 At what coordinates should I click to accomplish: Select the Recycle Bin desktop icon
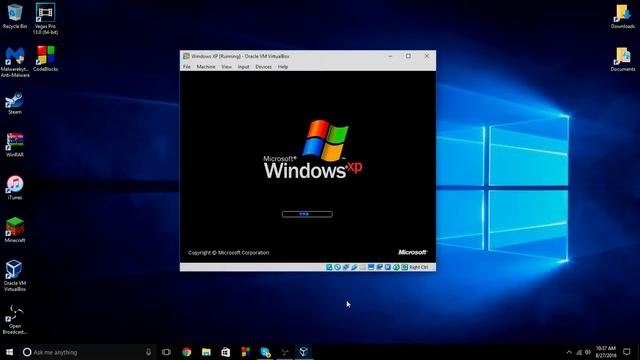click(15, 16)
